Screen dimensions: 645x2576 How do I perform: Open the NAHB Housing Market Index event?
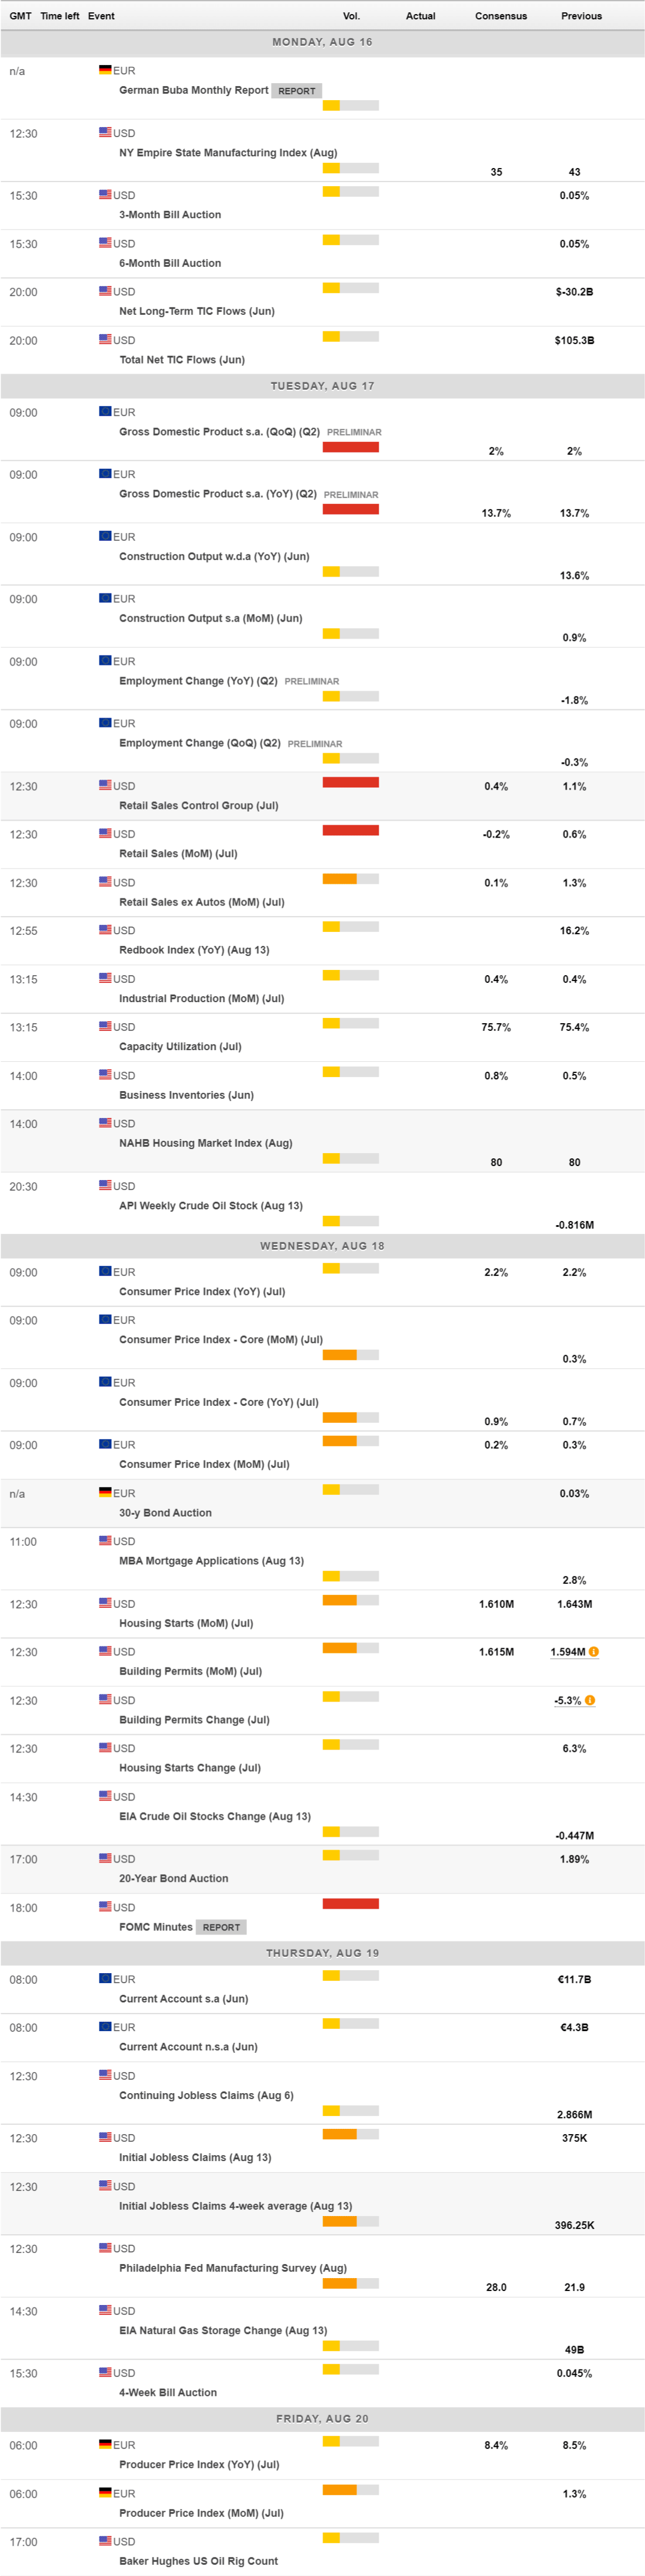205,1143
